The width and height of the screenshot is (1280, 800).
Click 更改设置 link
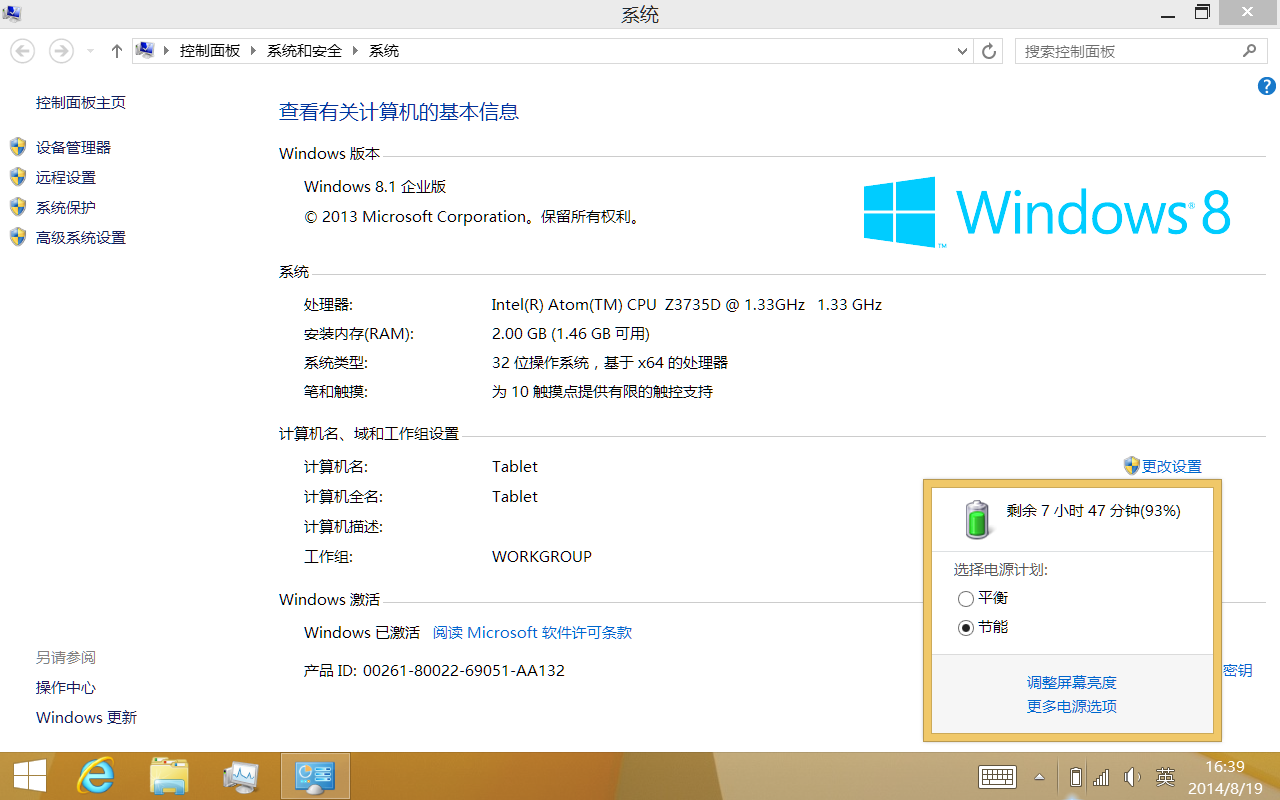coord(1172,467)
